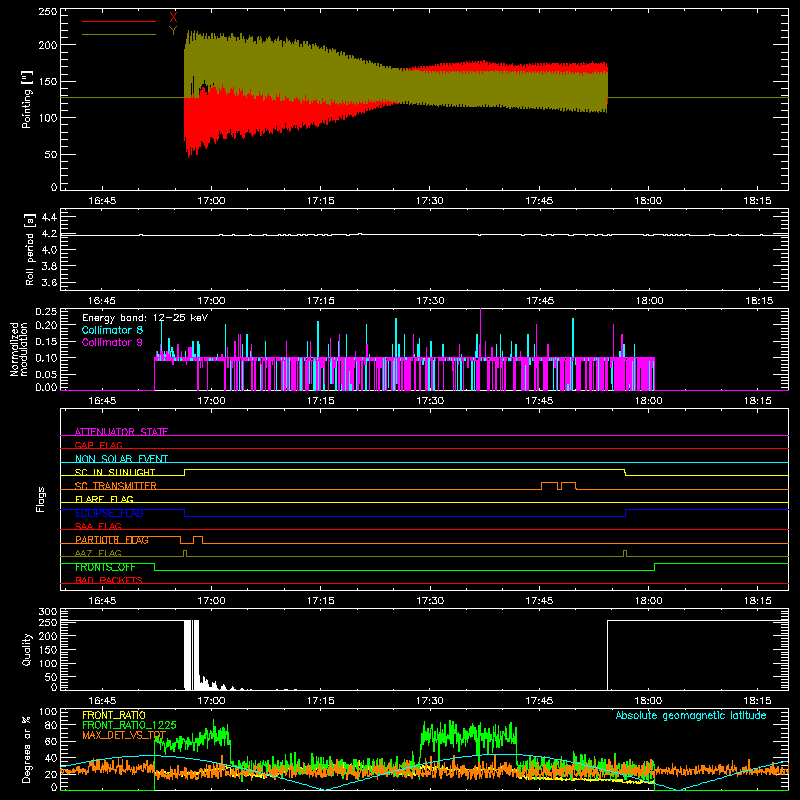Screen dimensions: 800x800
Task: Click the Absolute geomagnetic latitude label
Action: tap(691, 715)
